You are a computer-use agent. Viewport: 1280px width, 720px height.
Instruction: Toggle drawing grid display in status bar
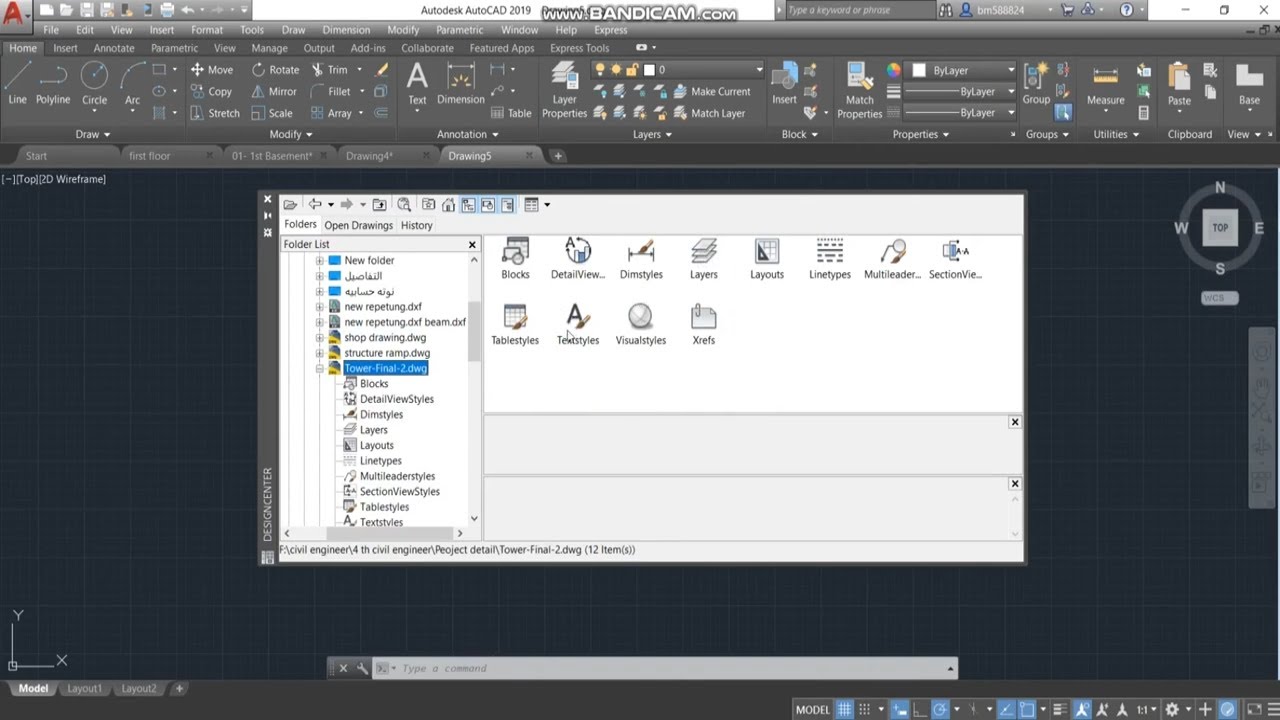click(x=845, y=709)
